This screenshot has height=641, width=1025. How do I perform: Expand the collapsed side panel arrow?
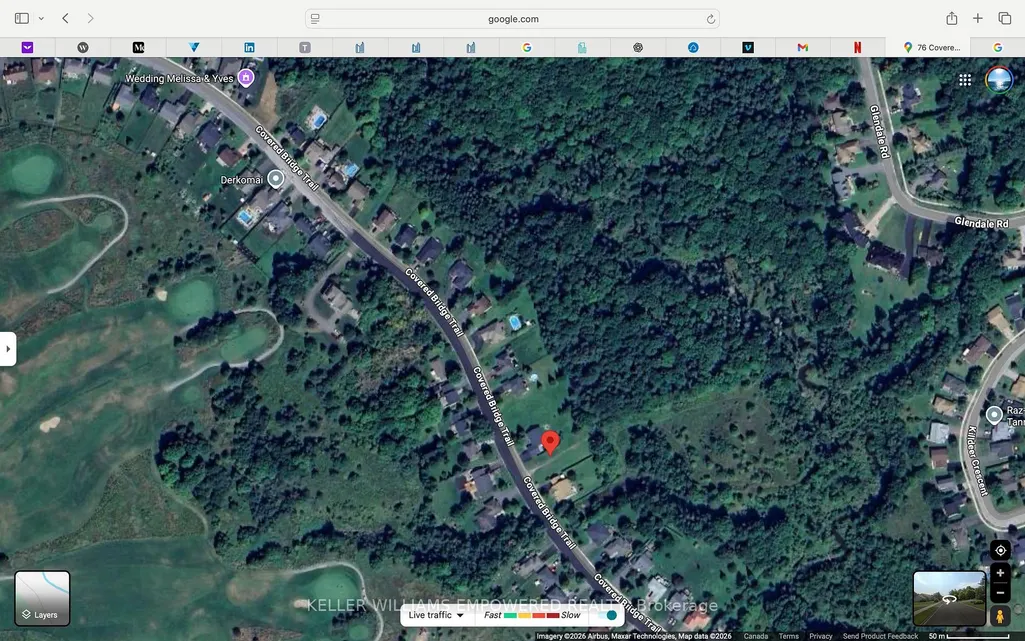[x=8, y=349]
